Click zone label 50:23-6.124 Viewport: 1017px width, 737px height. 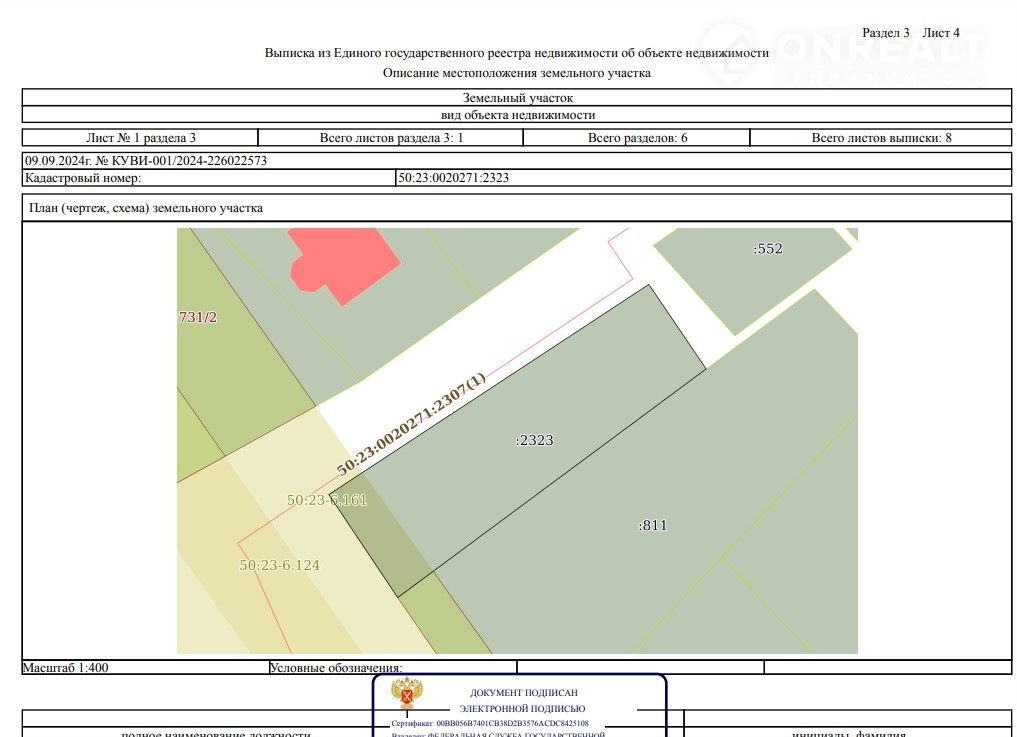click(279, 565)
